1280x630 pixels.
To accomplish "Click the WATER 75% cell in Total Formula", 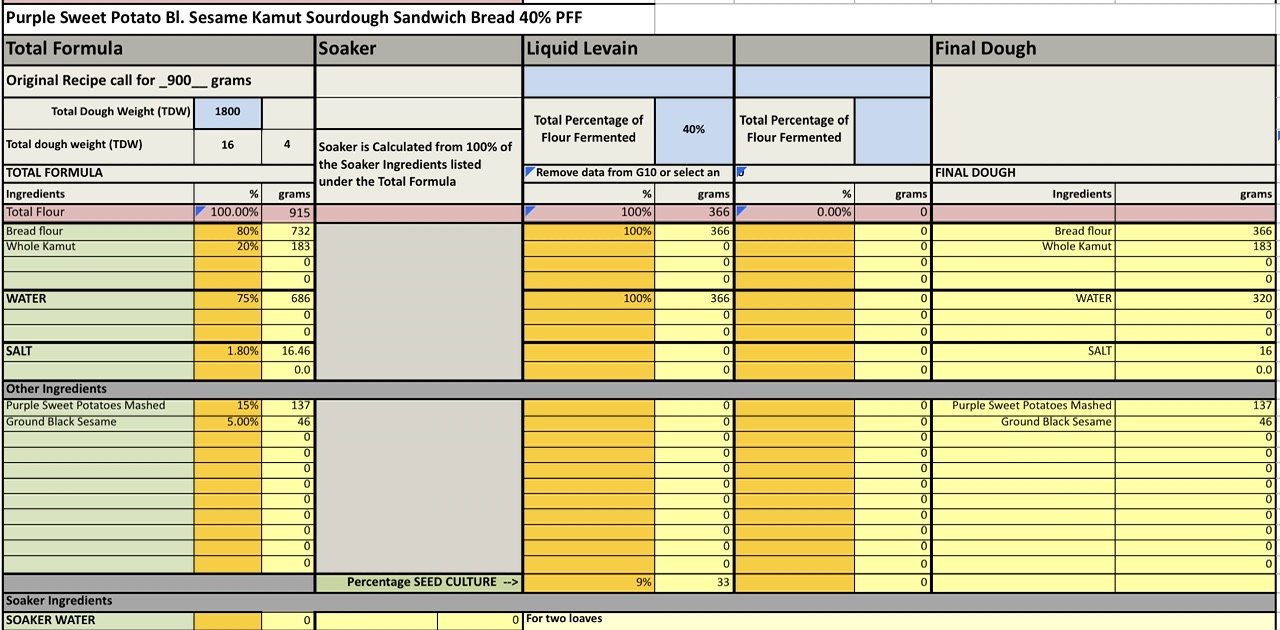I will point(228,298).
